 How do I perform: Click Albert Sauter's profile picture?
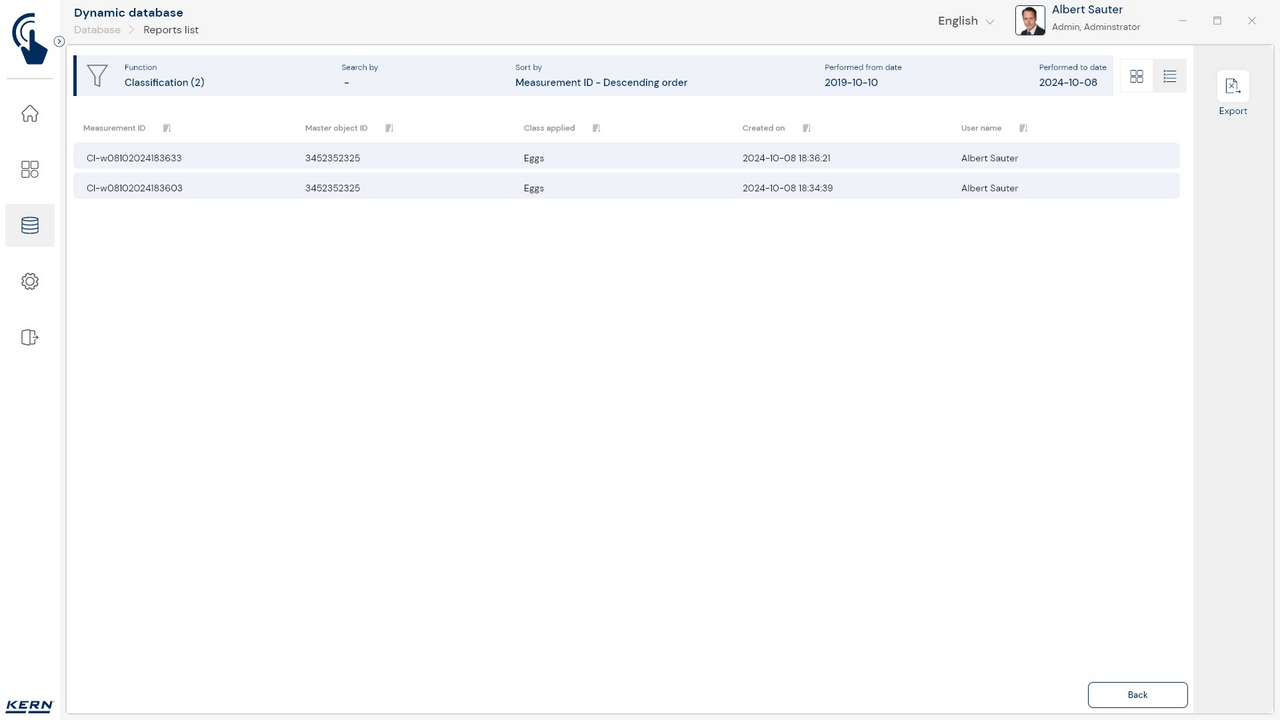coord(1030,21)
